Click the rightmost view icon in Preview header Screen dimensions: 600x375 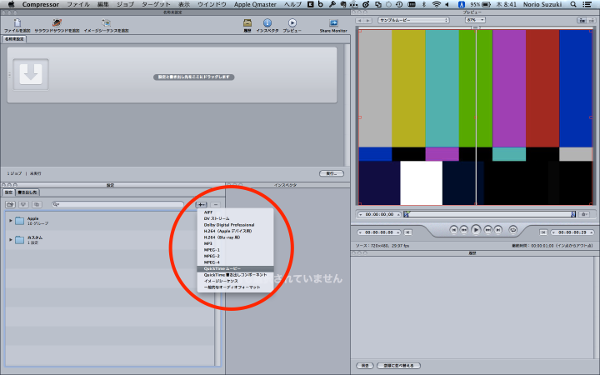[591, 20]
